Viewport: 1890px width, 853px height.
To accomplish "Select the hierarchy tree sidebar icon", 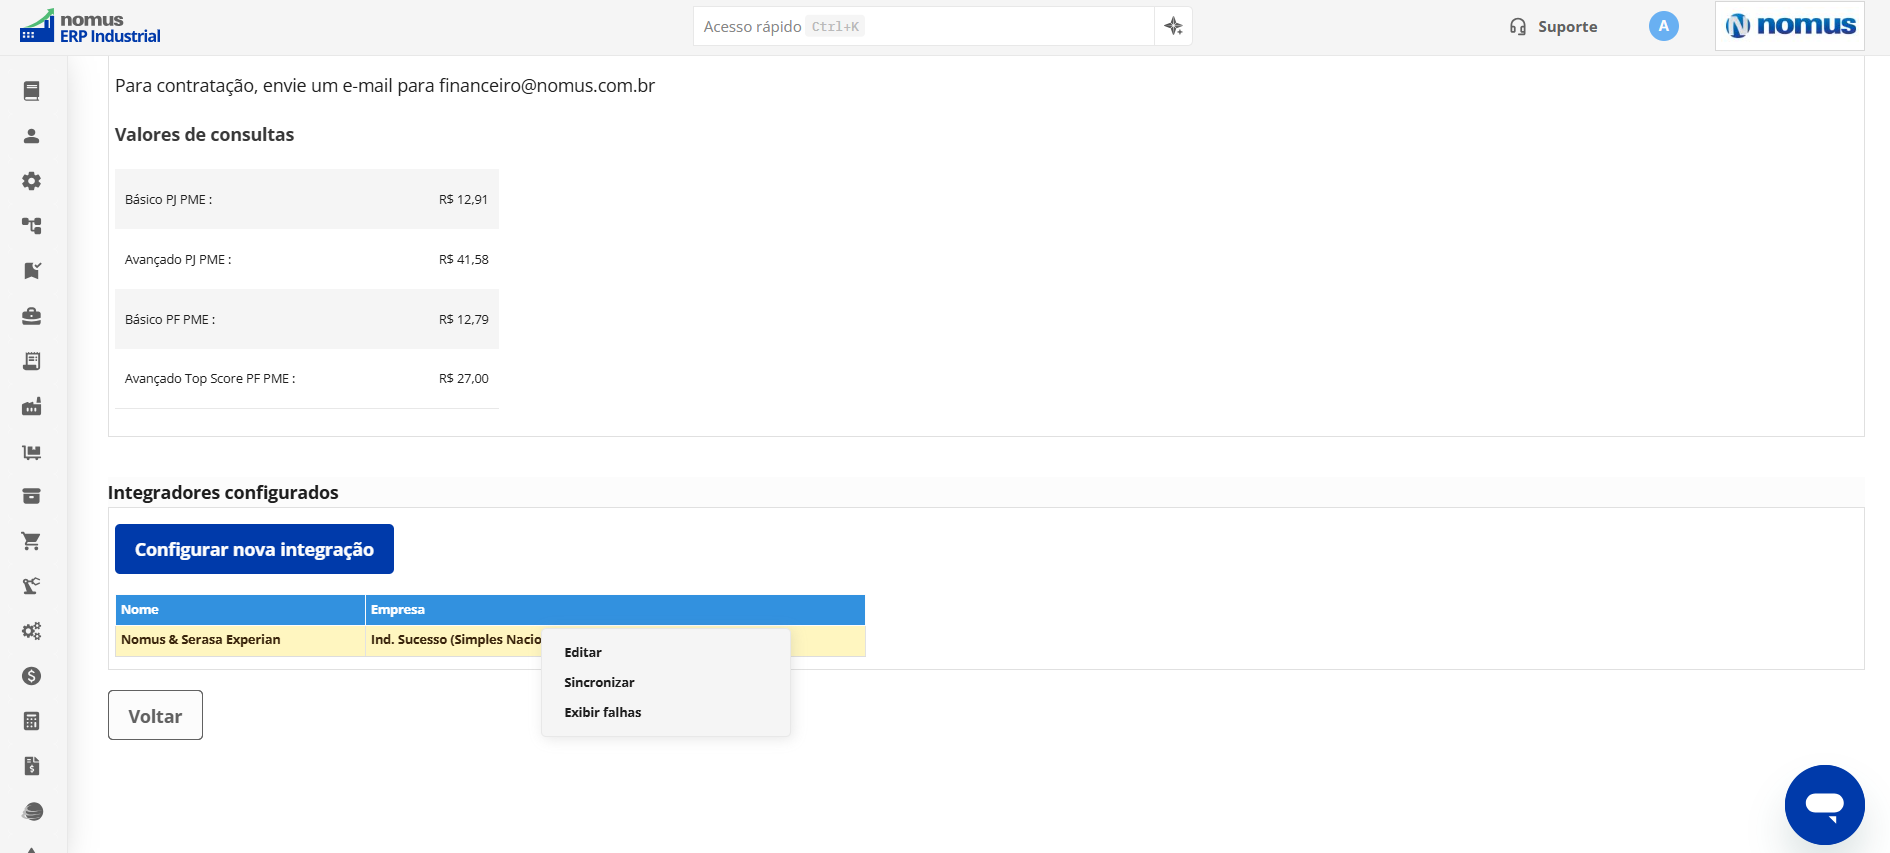I will (32, 226).
